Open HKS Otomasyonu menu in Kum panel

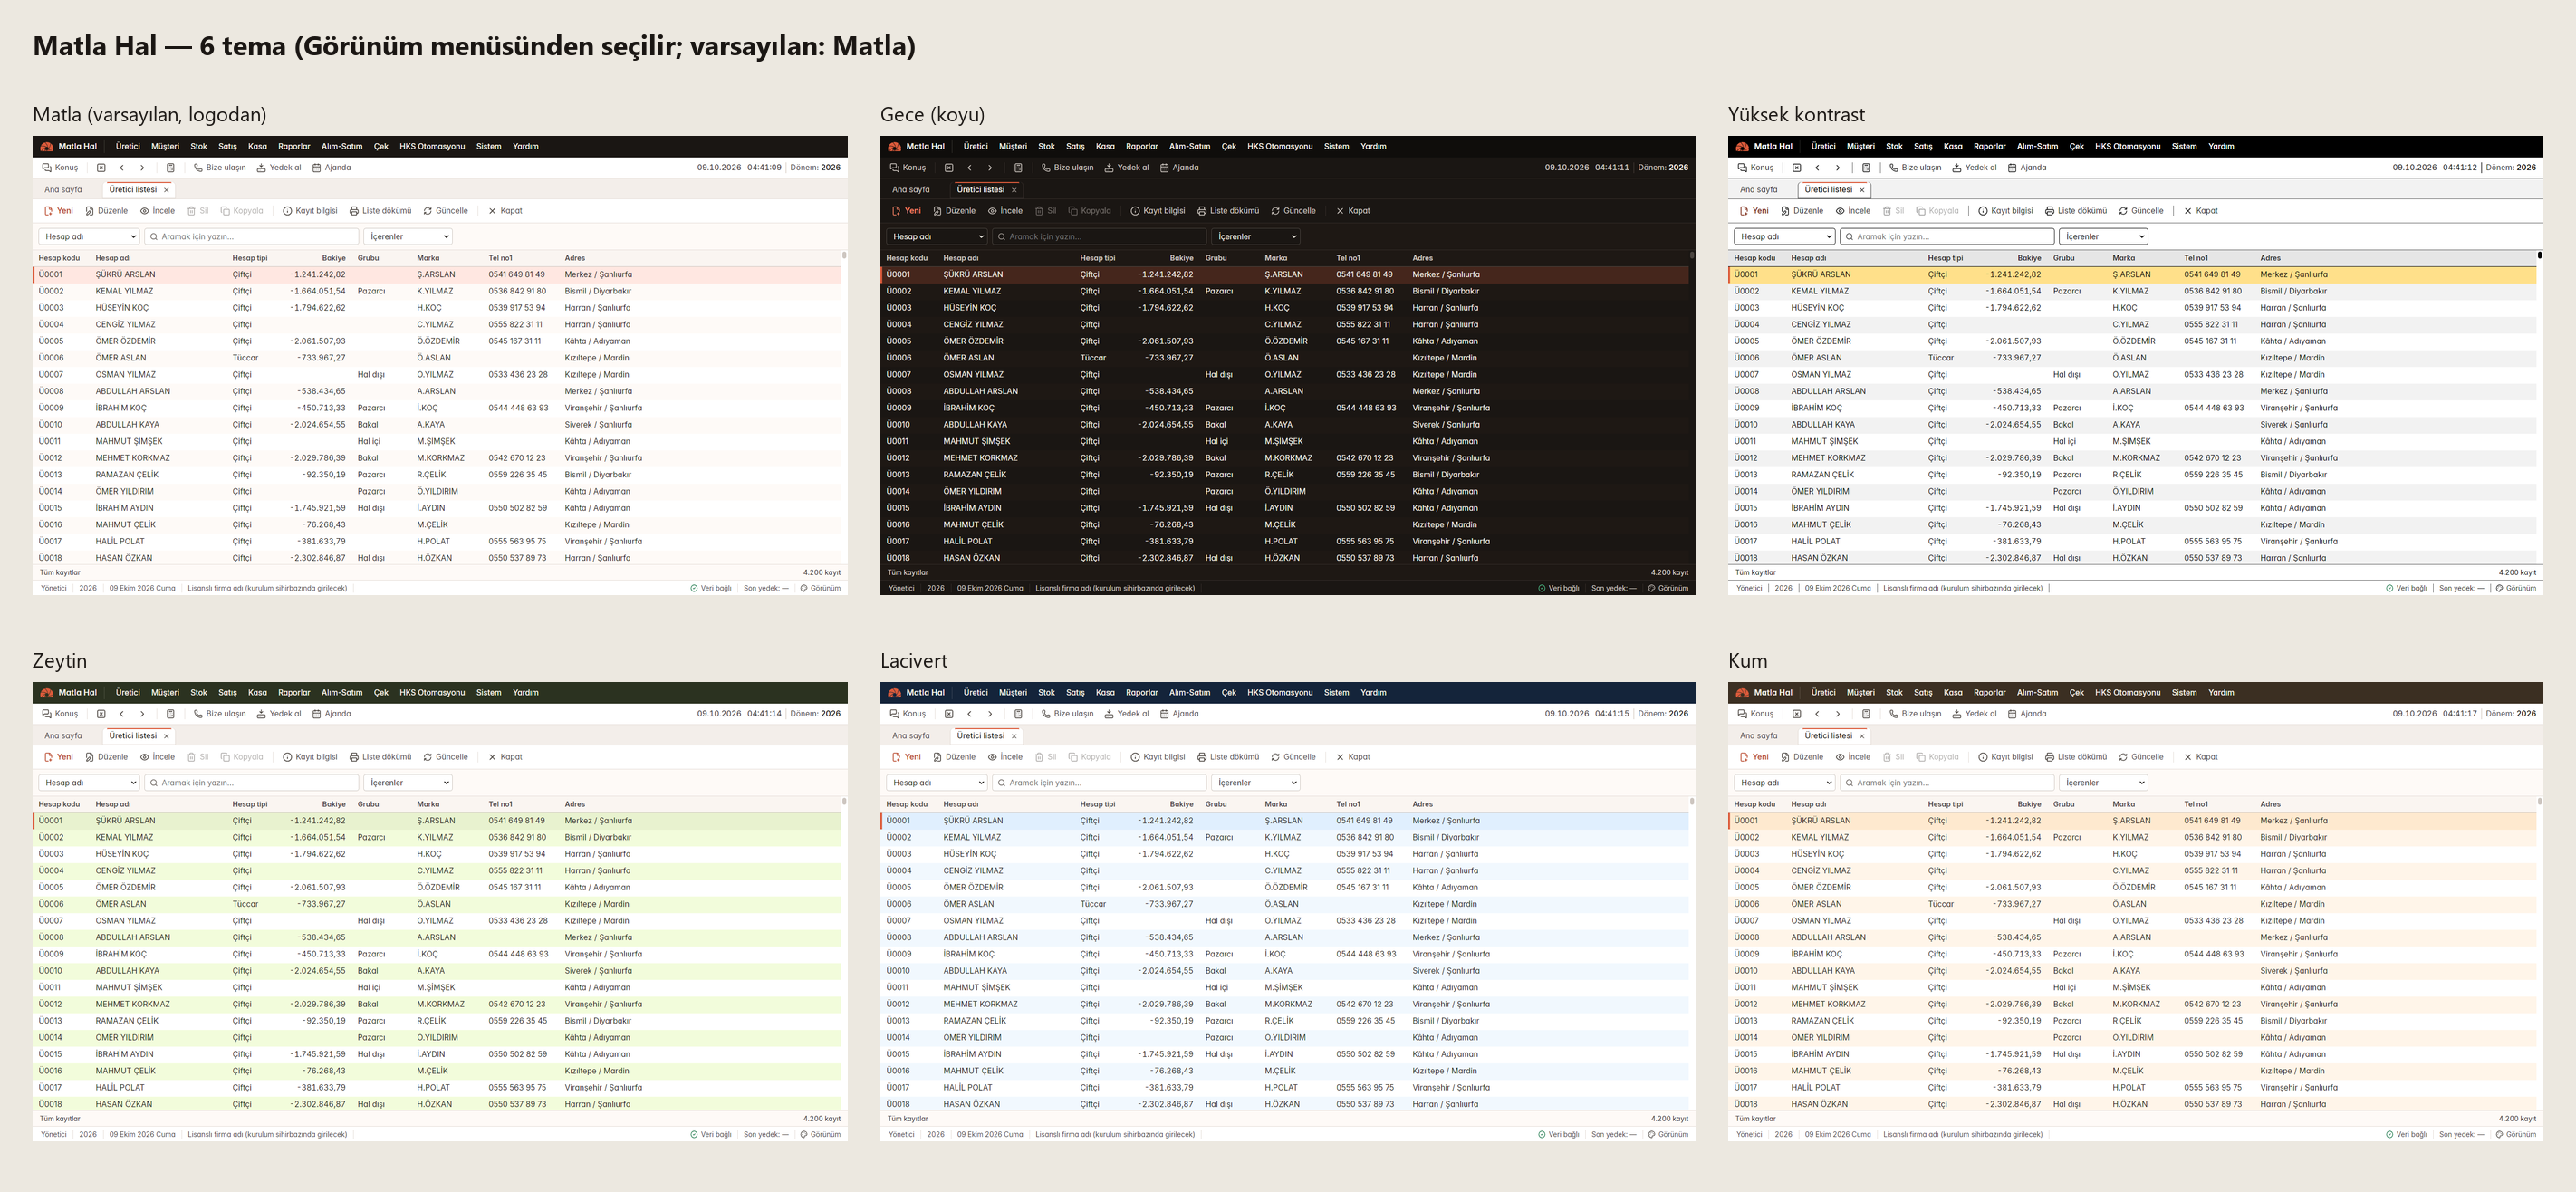pyautogui.click(x=2128, y=692)
